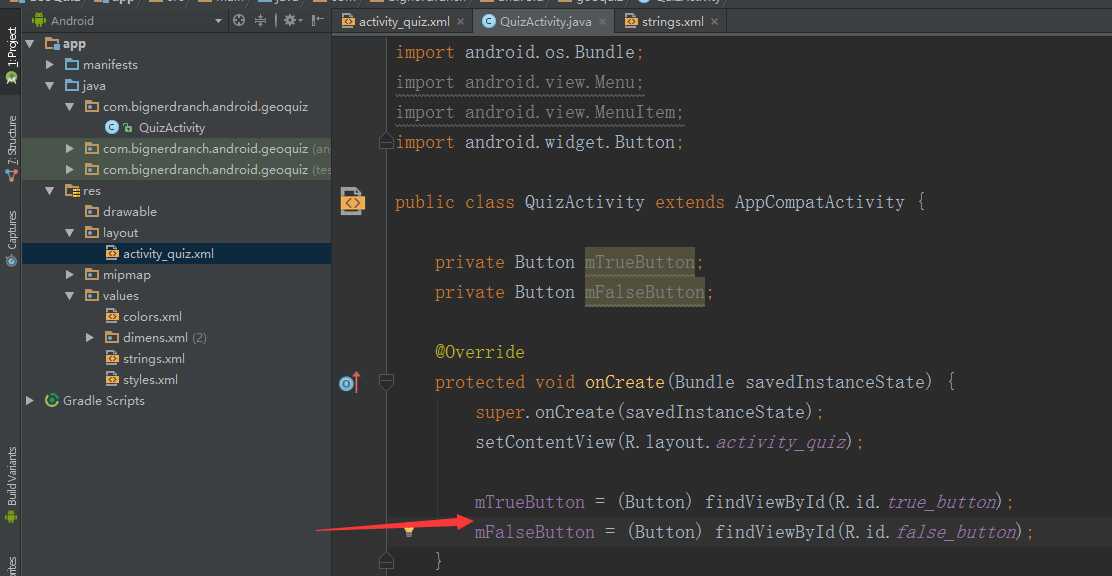1112x576 pixels.
Task: Select the mipmap folder
Action: pyautogui.click(x=177, y=275)
